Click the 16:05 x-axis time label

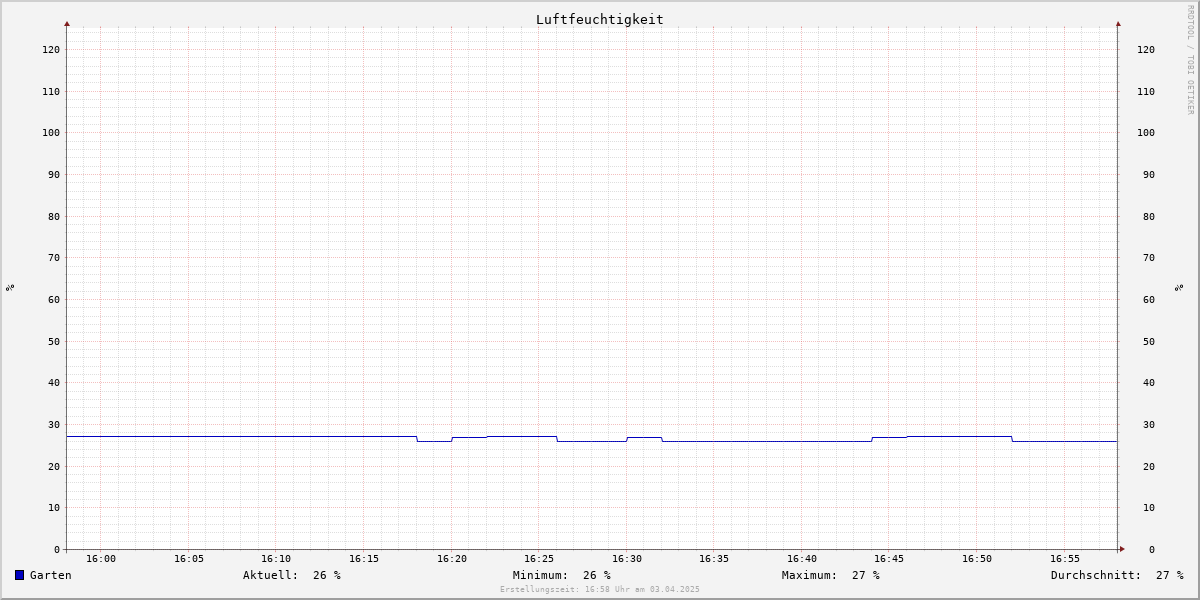click(189, 559)
